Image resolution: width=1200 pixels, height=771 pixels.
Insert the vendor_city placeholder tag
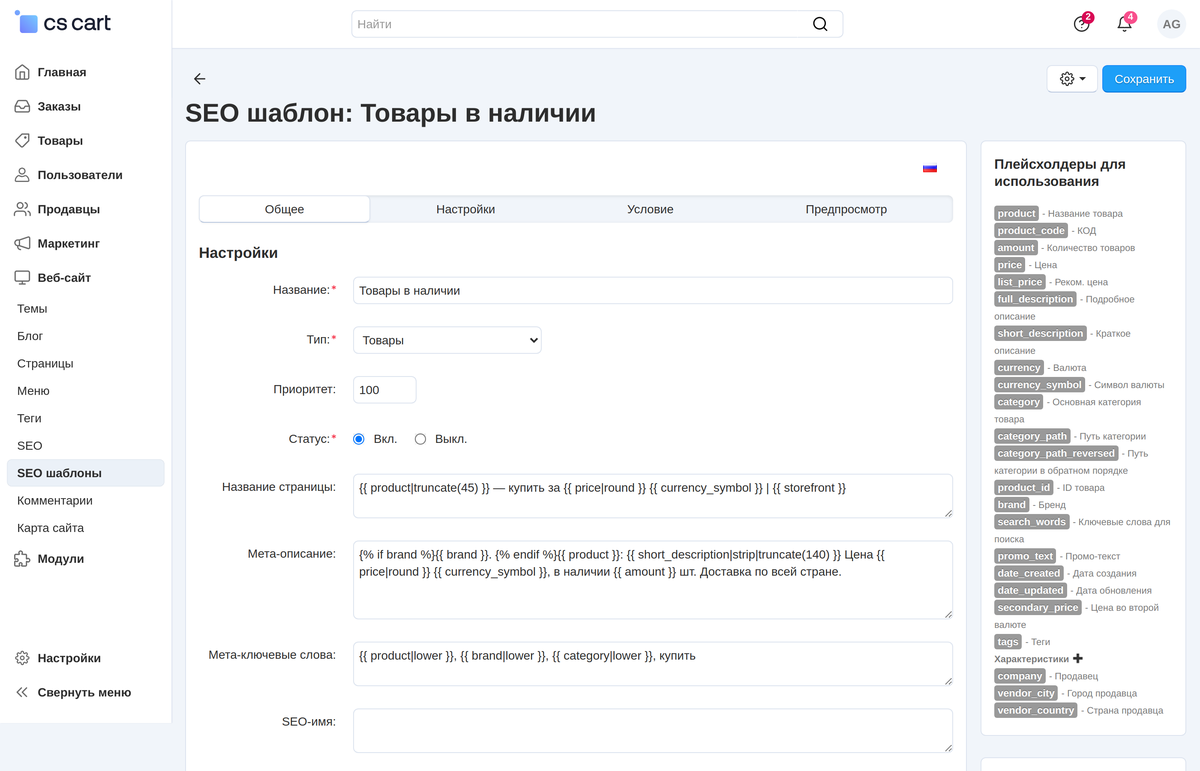click(x=1027, y=693)
